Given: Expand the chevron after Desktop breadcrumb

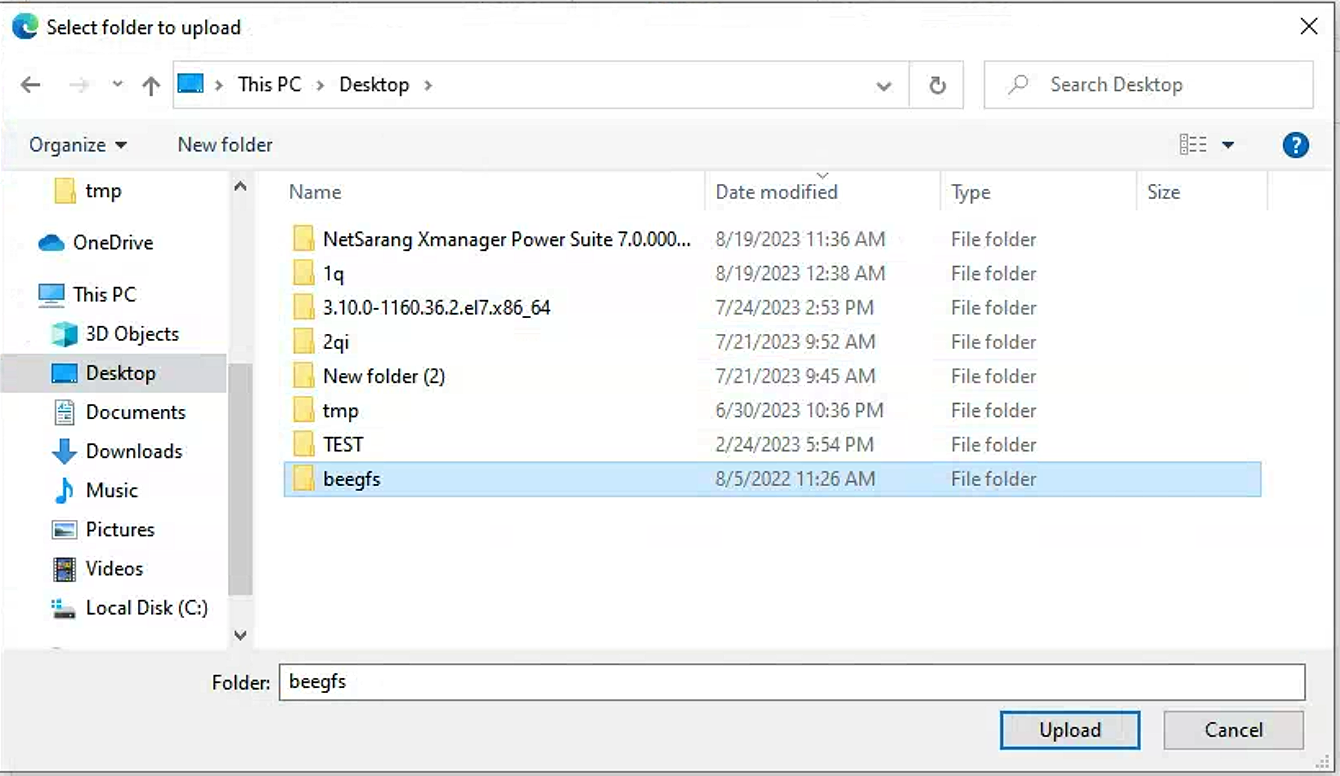Looking at the screenshot, I should 428,85.
